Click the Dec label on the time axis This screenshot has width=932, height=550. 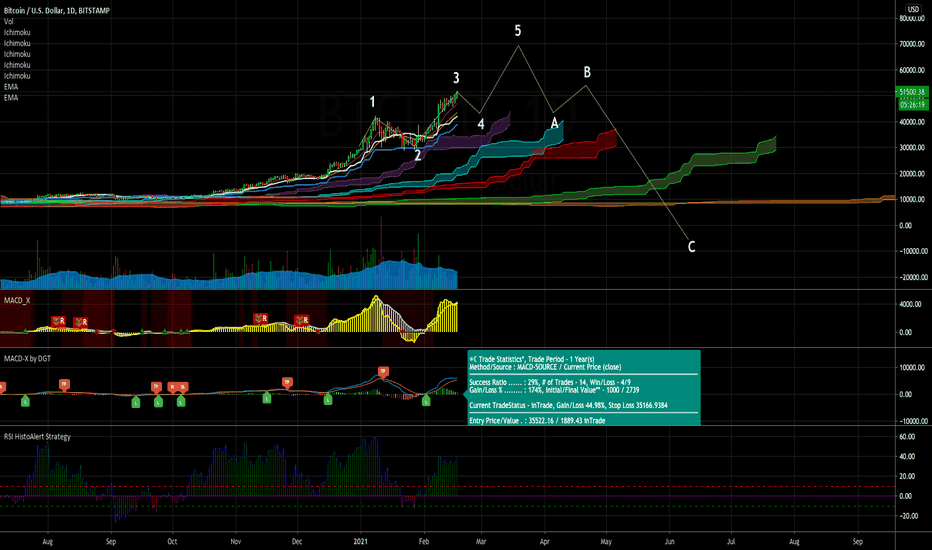pos(297,542)
